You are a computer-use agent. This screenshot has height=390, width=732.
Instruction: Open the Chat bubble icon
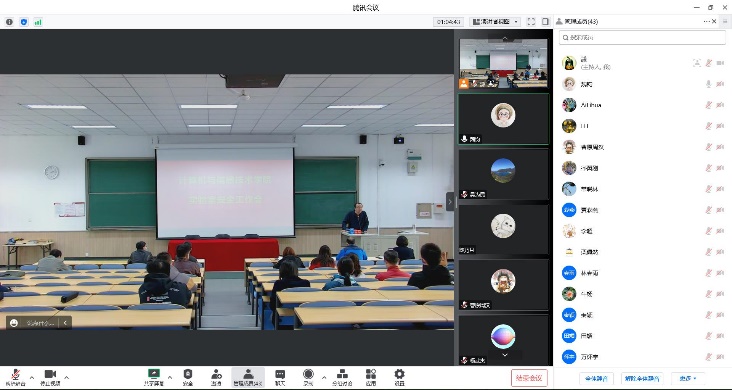click(x=280, y=376)
